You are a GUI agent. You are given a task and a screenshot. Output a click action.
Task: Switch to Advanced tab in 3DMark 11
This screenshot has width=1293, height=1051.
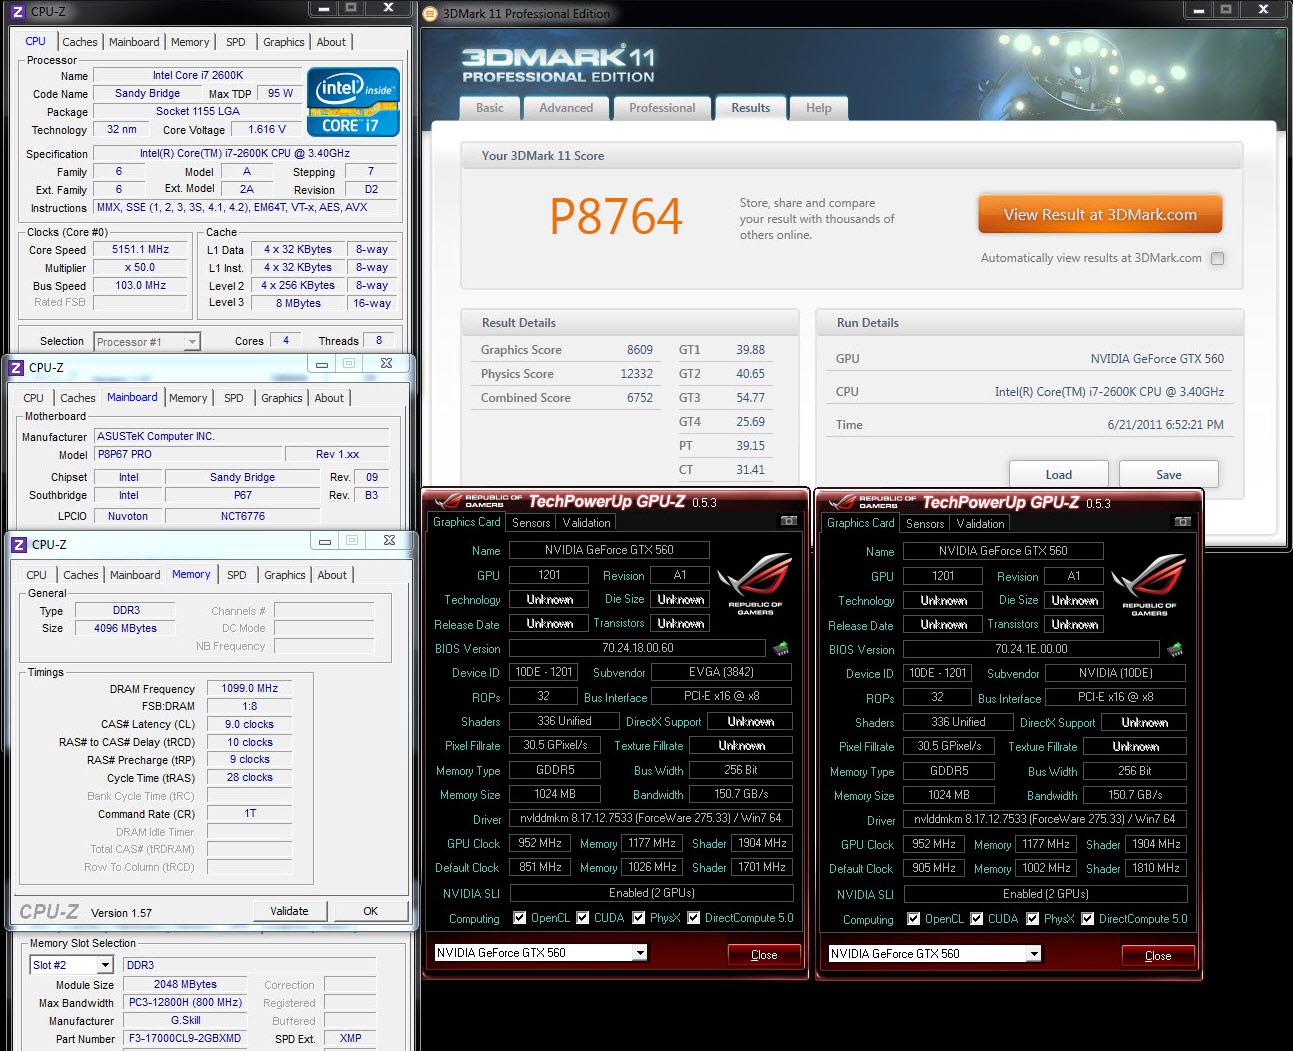566,108
